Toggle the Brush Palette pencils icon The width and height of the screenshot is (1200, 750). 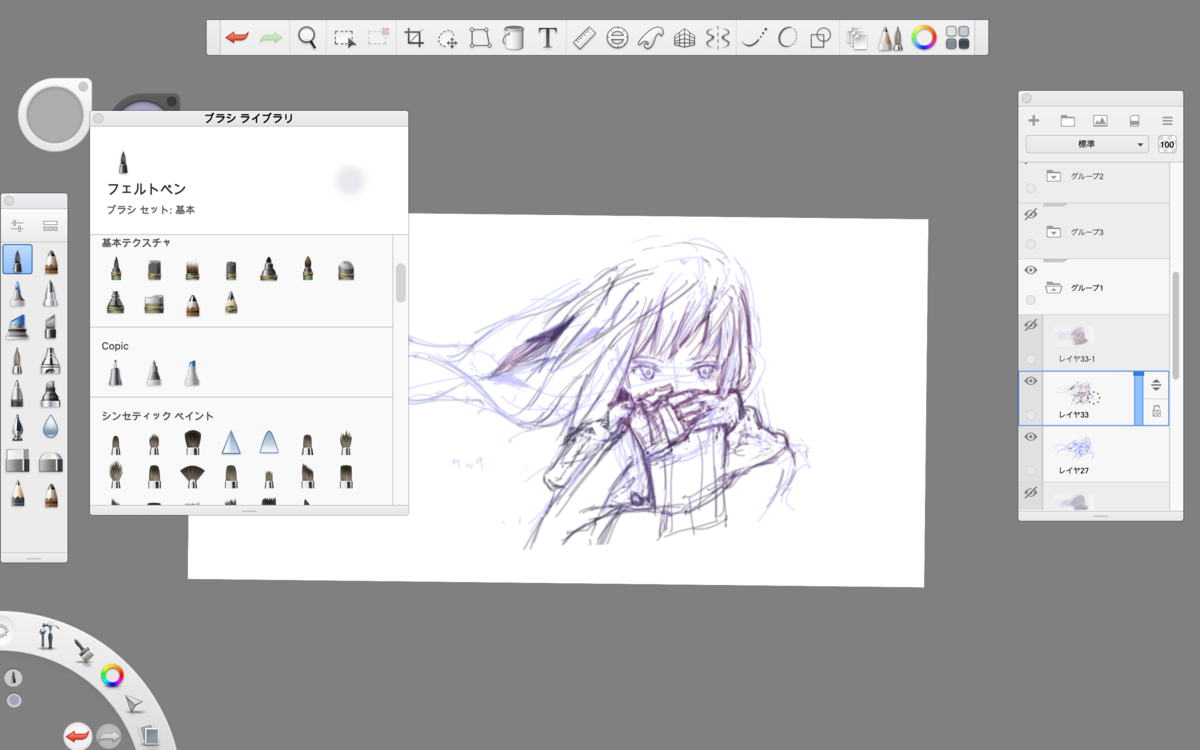[x=889, y=38]
